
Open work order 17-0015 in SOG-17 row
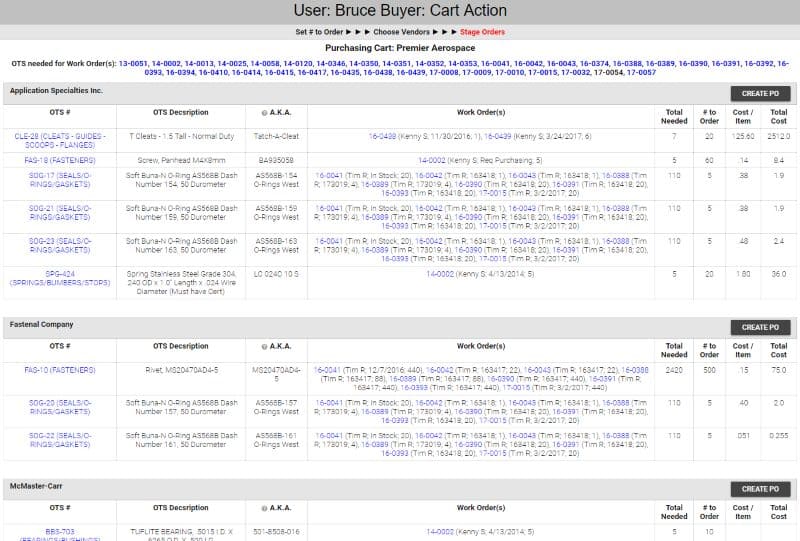(493, 193)
